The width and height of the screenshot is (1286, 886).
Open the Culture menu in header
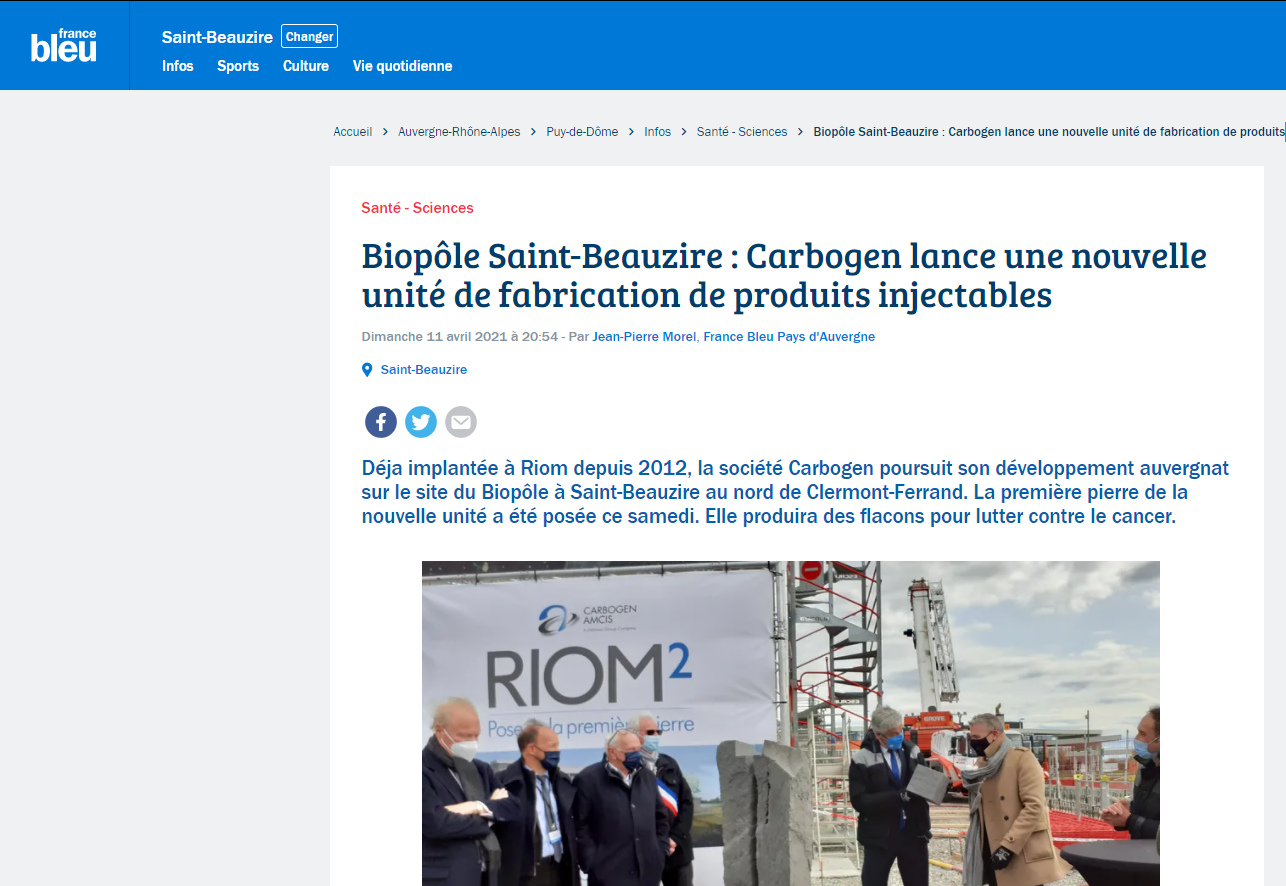[x=306, y=66]
